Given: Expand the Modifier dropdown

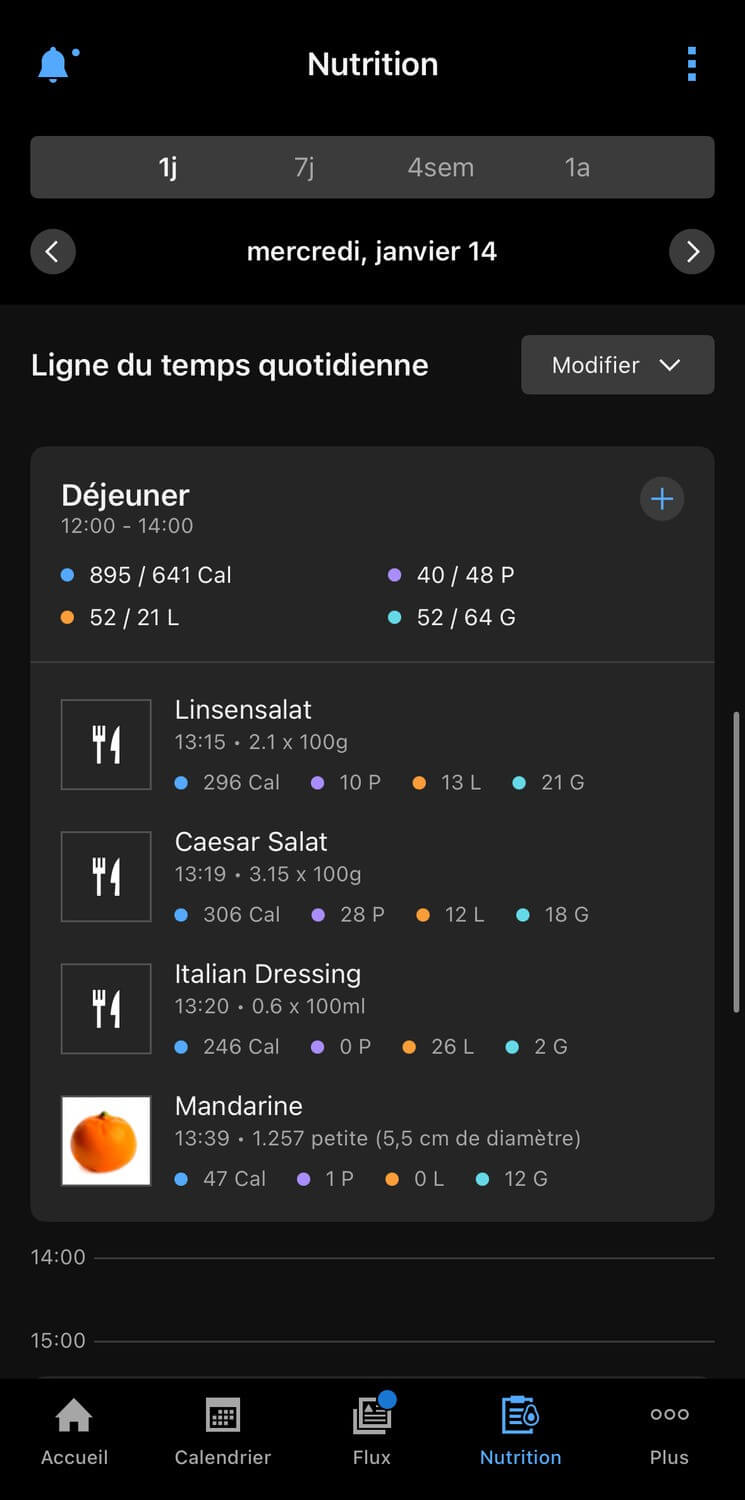Looking at the screenshot, I should [x=617, y=365].
